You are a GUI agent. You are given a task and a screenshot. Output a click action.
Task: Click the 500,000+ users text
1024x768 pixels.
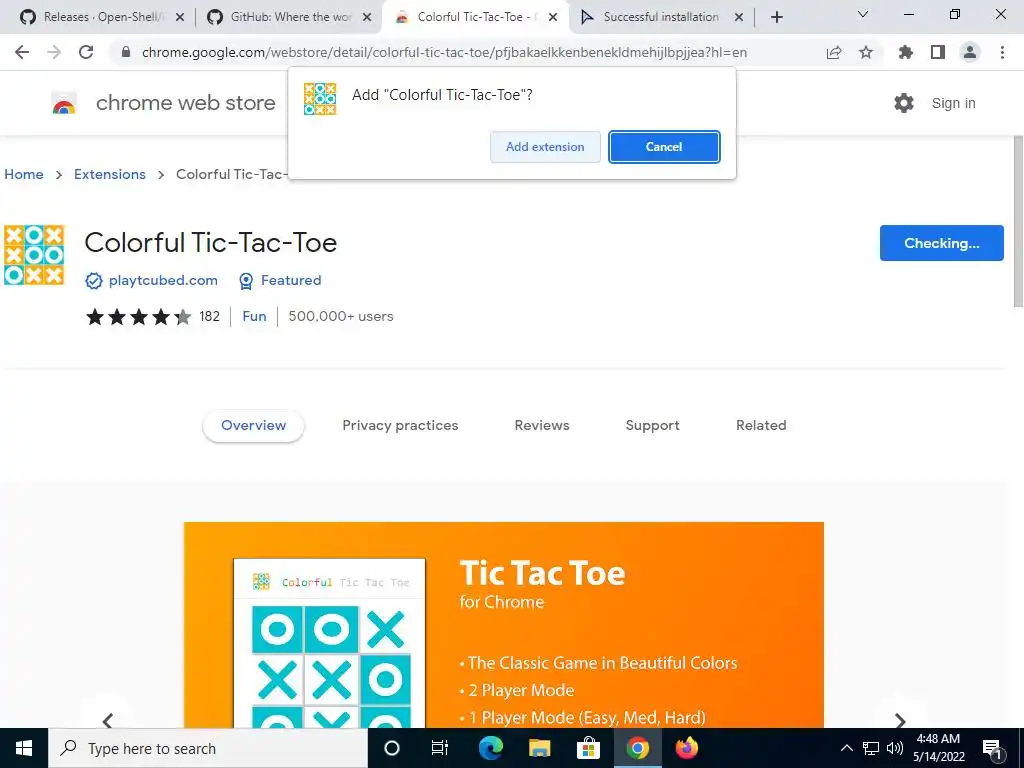click(341, 316)
